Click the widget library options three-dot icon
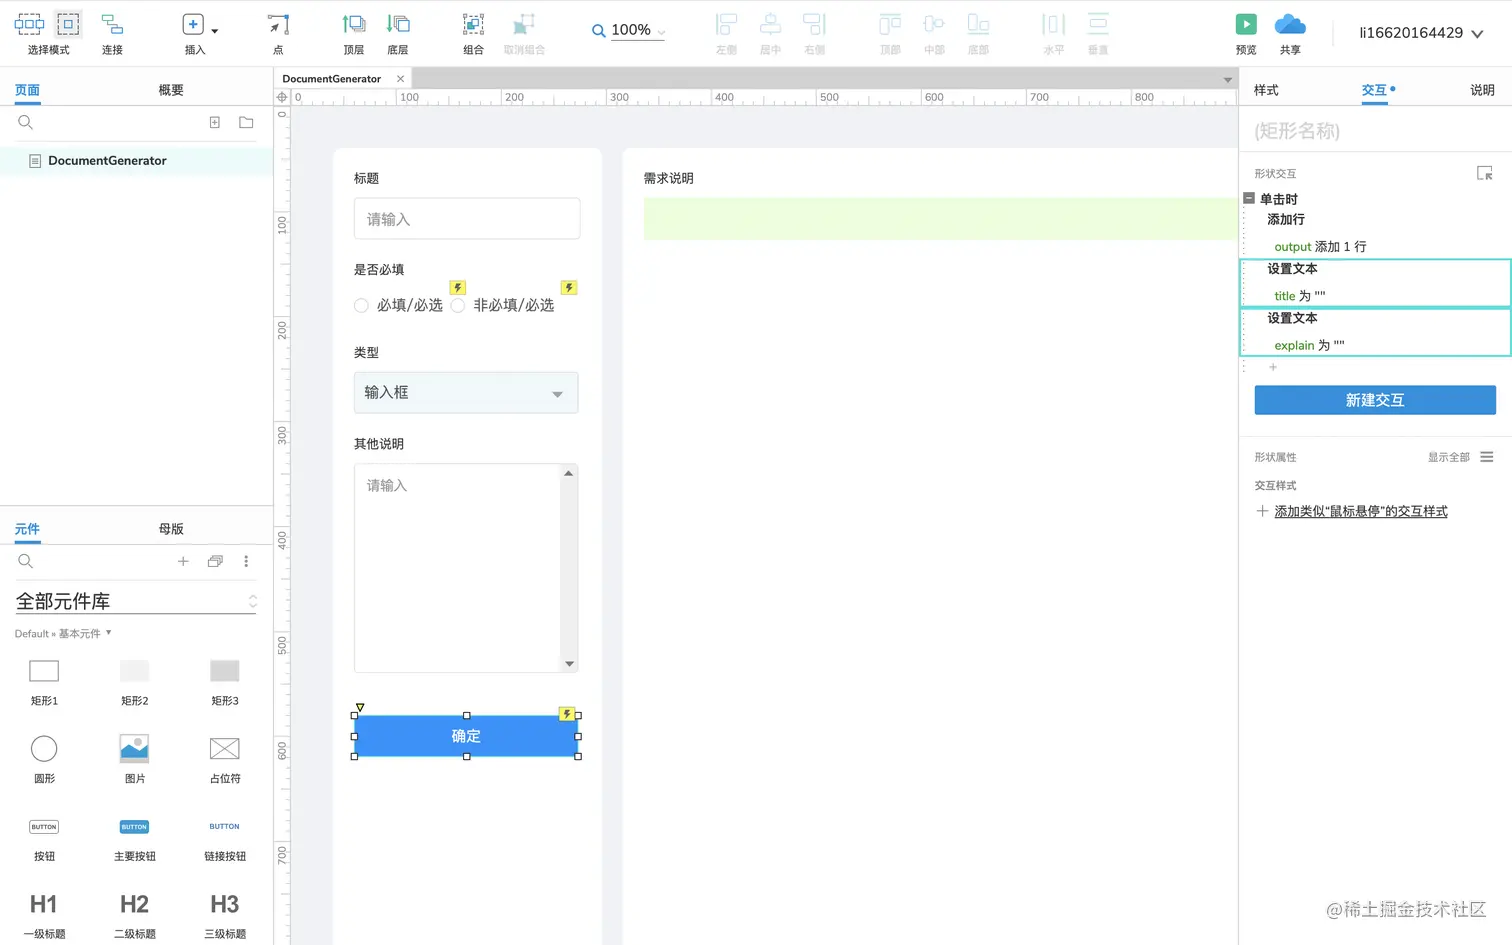This screenshot has height=945, width=1512. coord(246,561)
